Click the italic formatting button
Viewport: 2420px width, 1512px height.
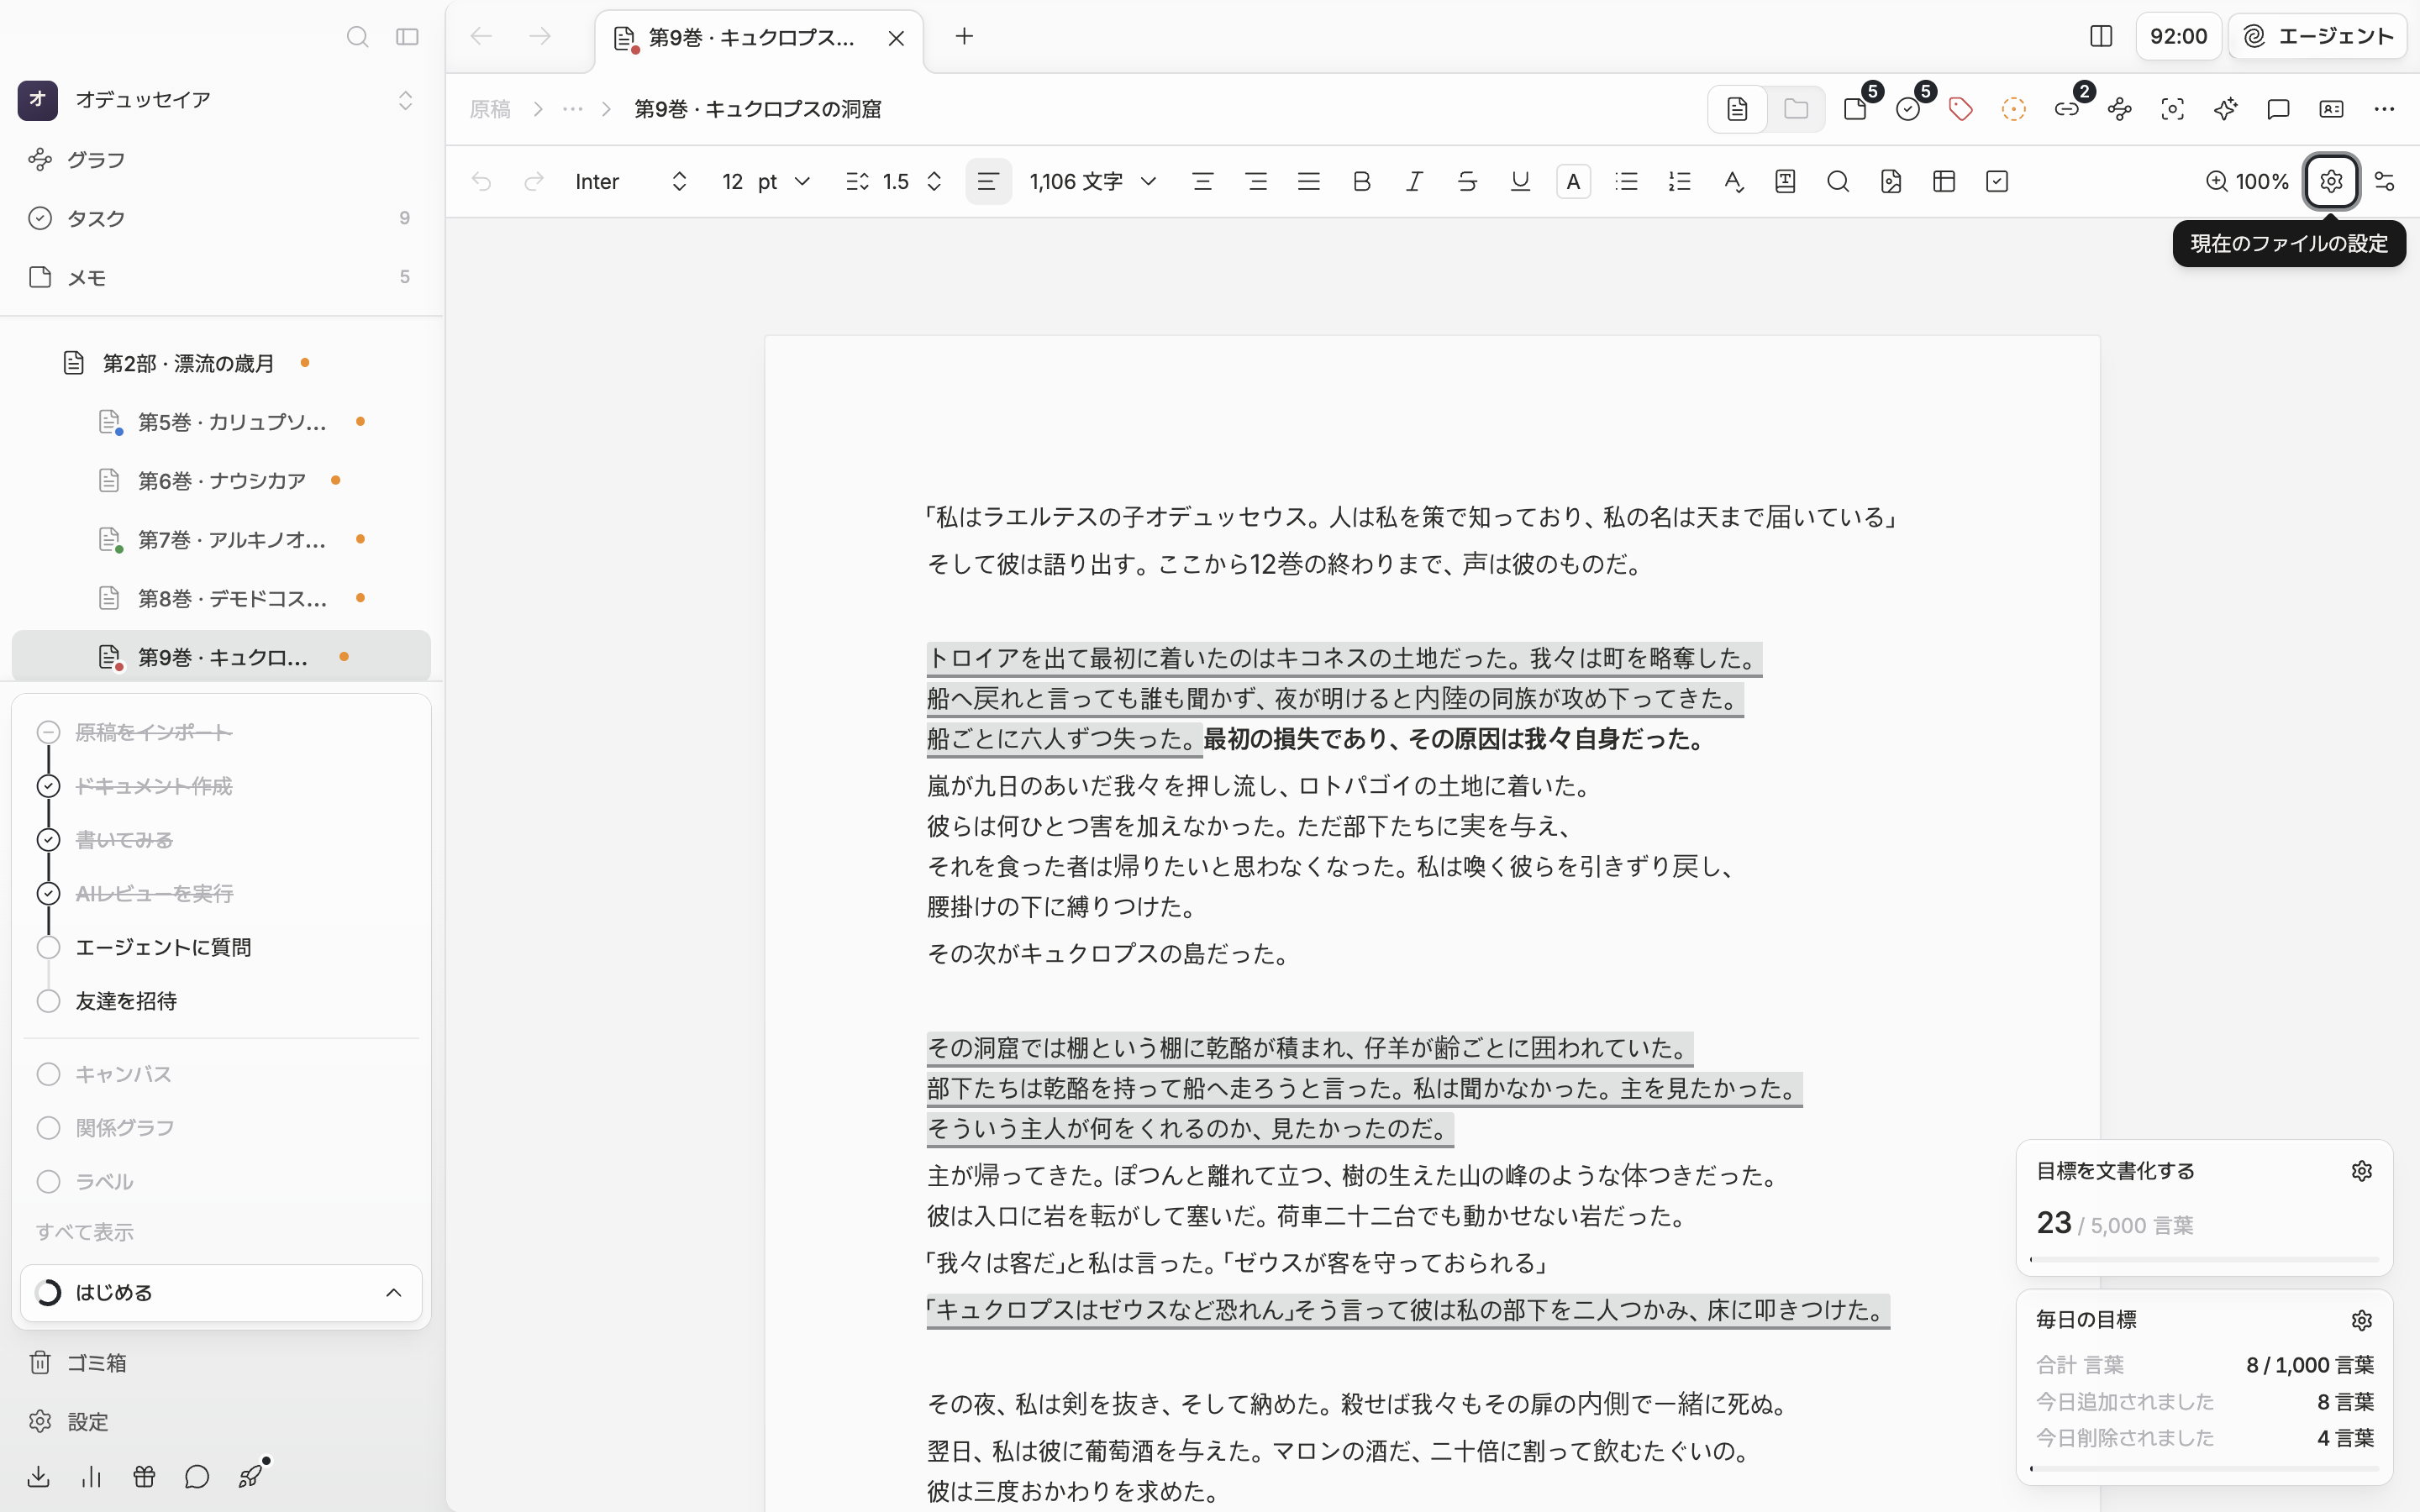point(1414,181)
